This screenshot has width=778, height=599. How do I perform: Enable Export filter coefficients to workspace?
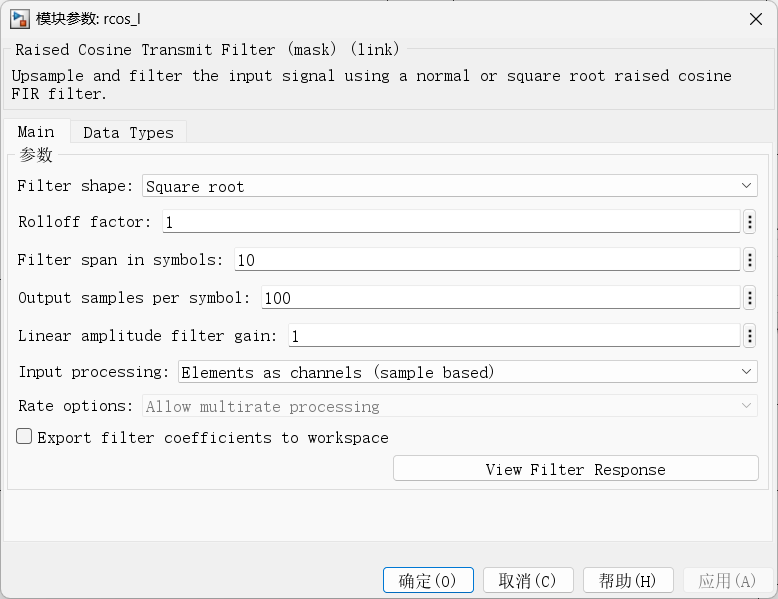23,437
